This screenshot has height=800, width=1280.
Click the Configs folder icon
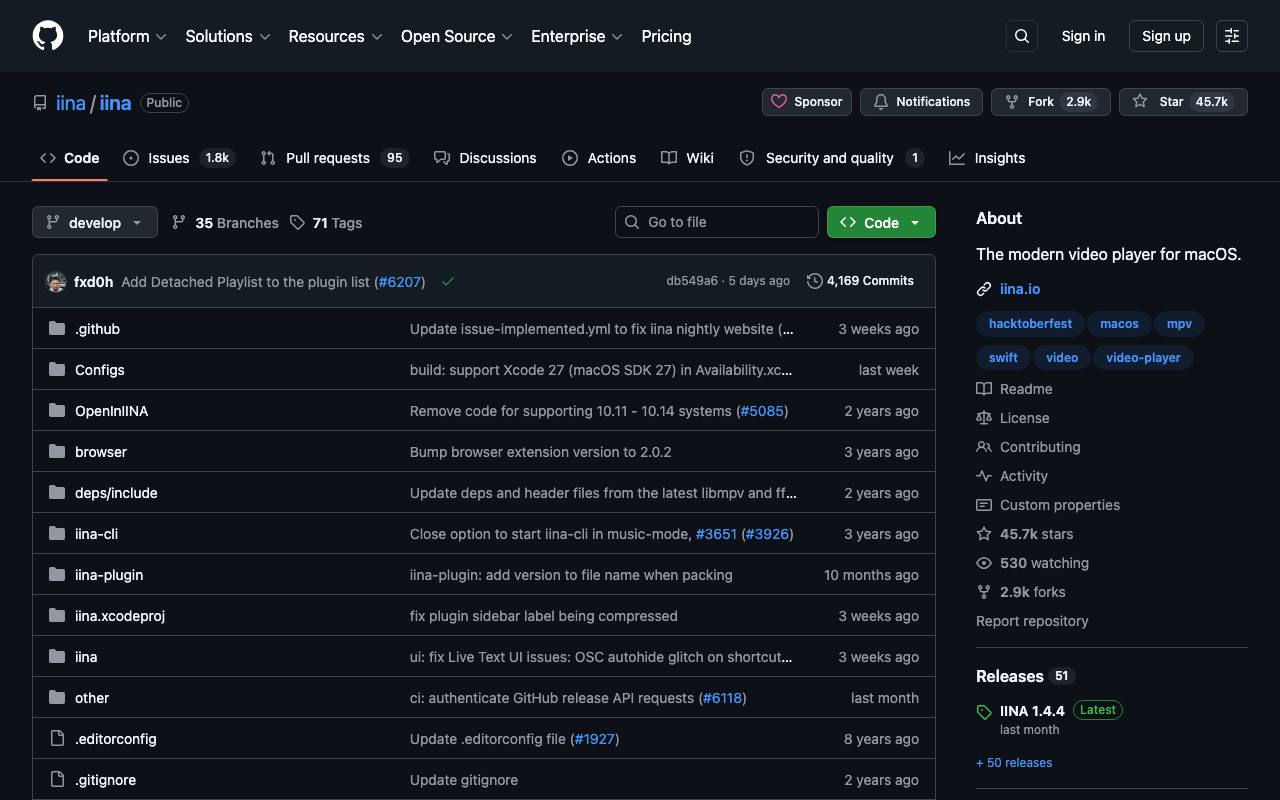pos(57,370)
